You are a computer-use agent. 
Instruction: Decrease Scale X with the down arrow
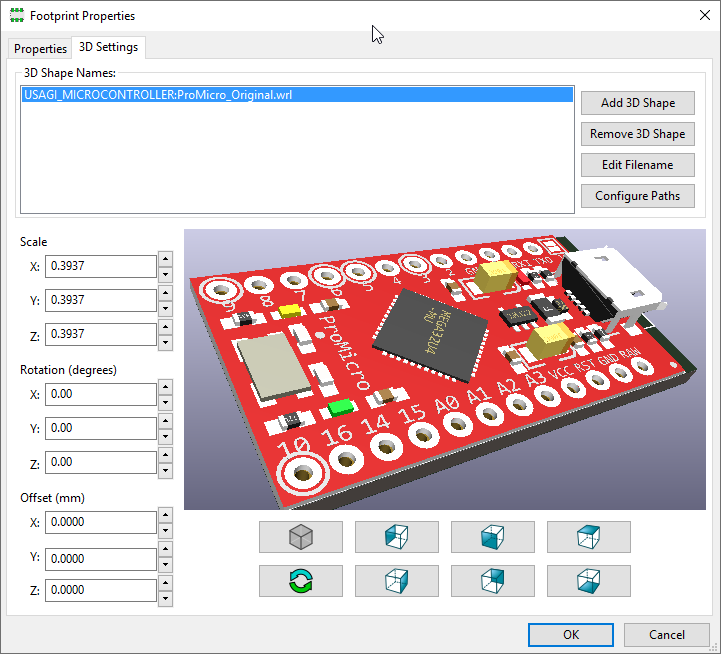[166, 275]
